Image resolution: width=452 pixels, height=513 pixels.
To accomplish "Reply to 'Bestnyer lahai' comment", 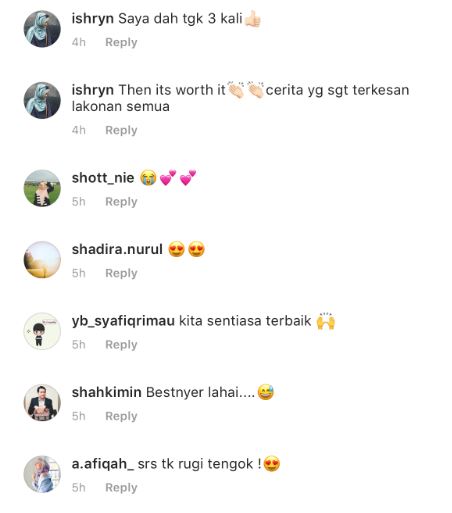I will (121, 416).
